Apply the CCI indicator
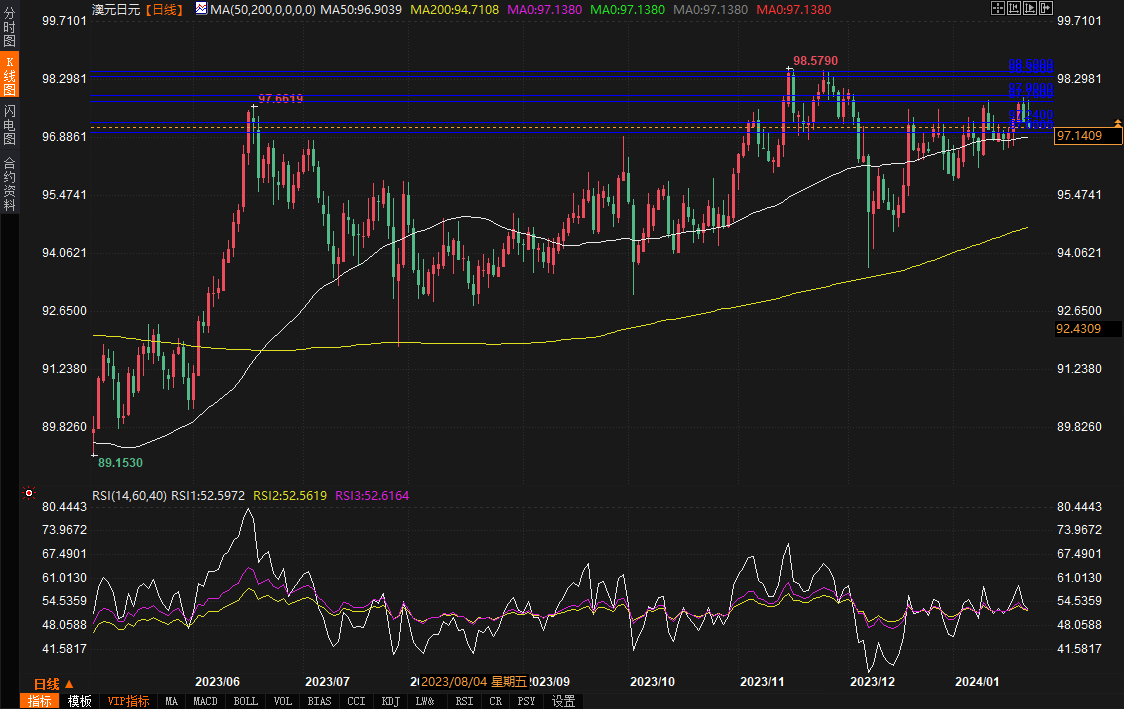The image size is (1124, 709). click(356, 701)
